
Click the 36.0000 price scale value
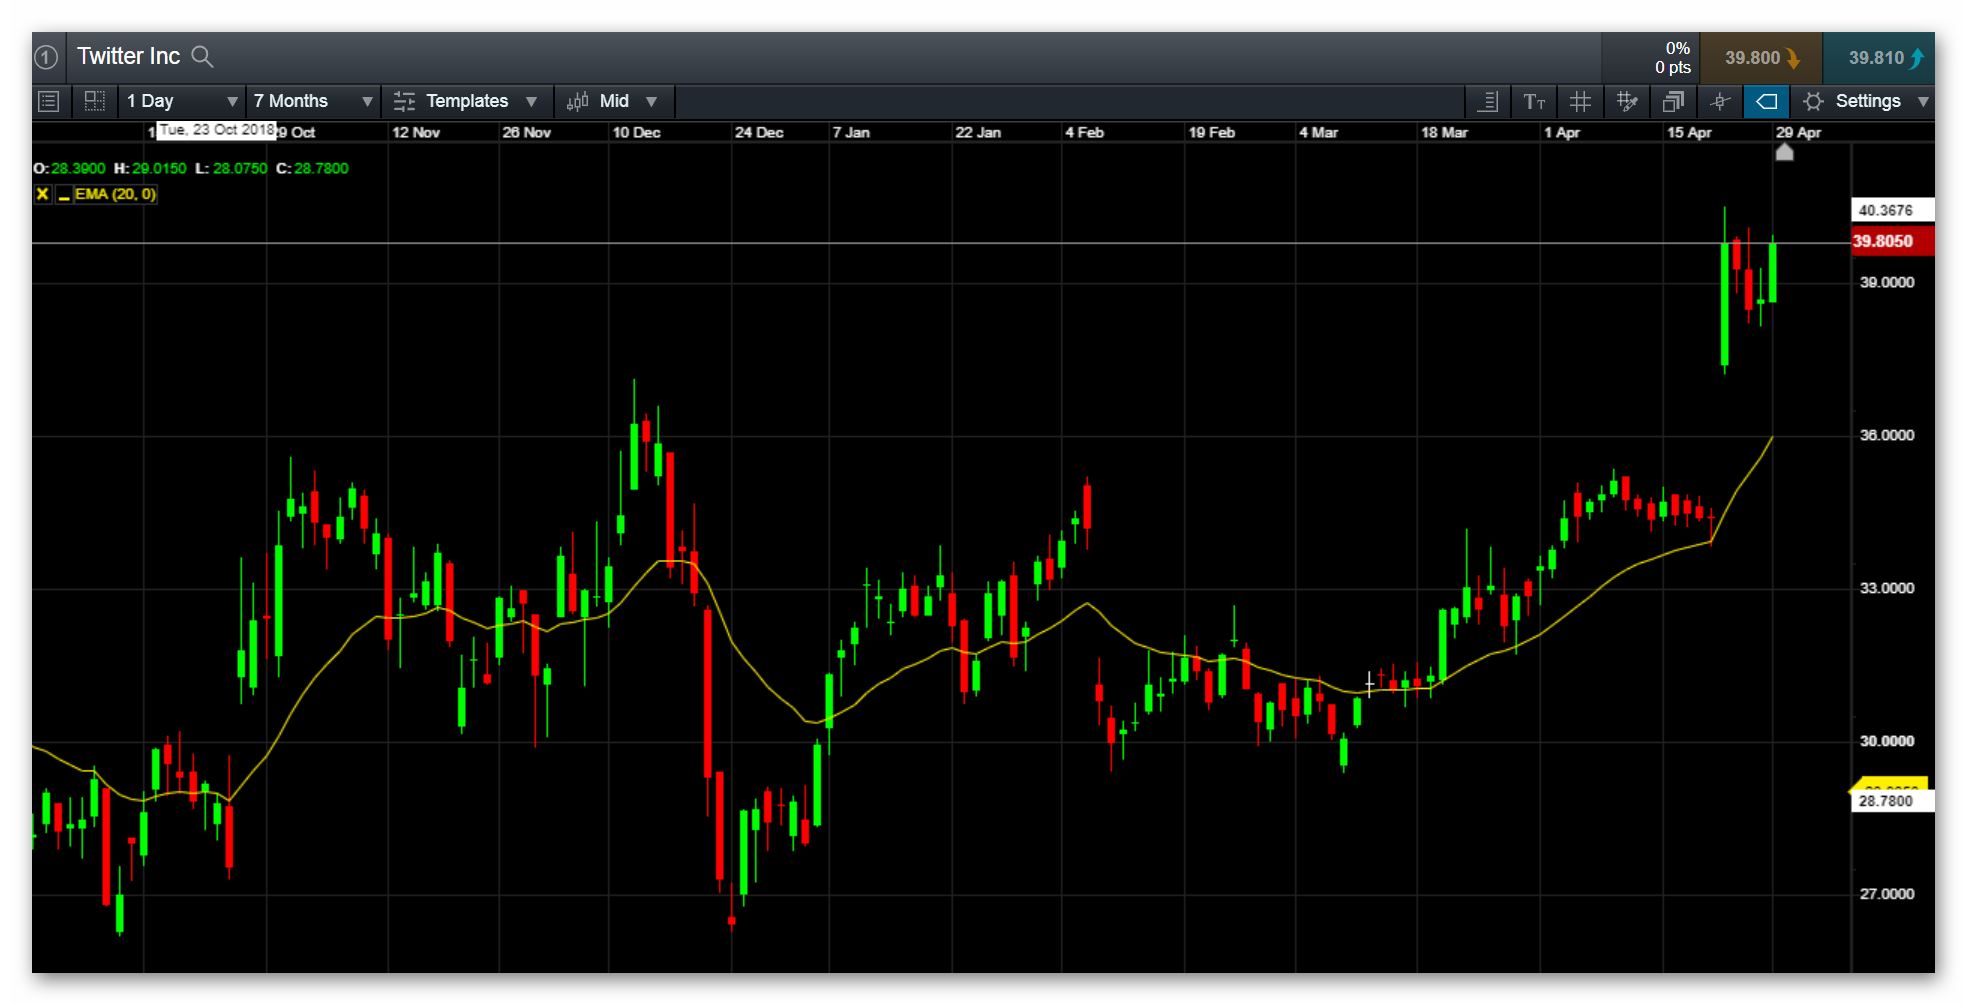pos(1886,435)
